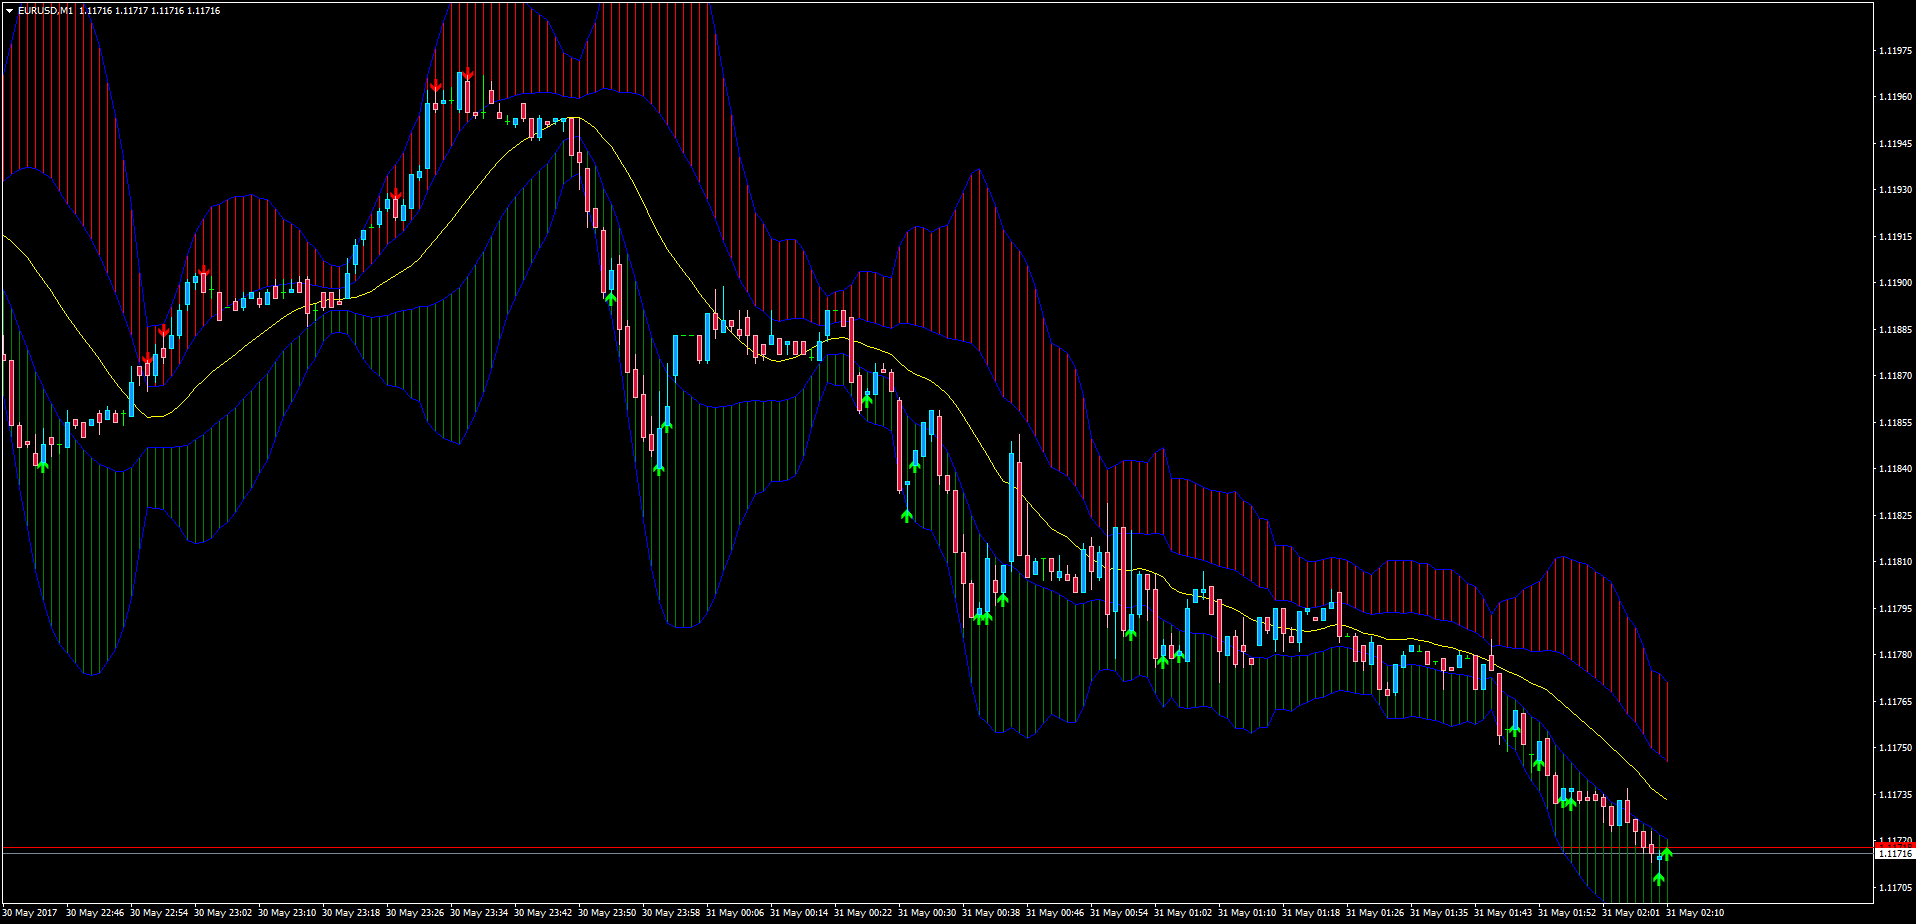Viewport: 1916px width, 924px height.
Task: Click the 30 May 23:58 time label
Action: pyautogui.click(x=671, y=912)
